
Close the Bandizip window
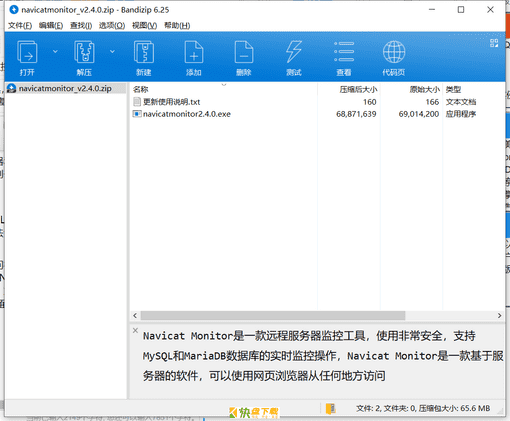pos(490,10)
